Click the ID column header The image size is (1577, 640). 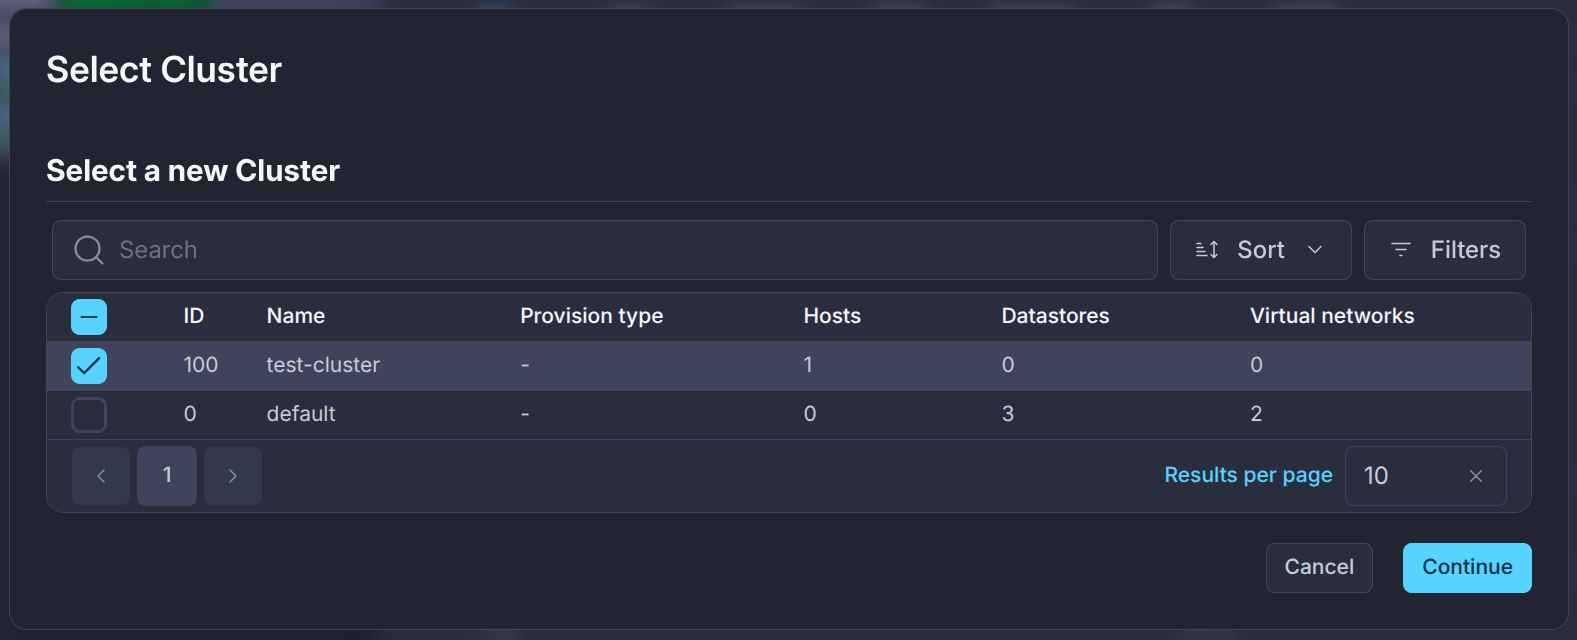[193, 316]
